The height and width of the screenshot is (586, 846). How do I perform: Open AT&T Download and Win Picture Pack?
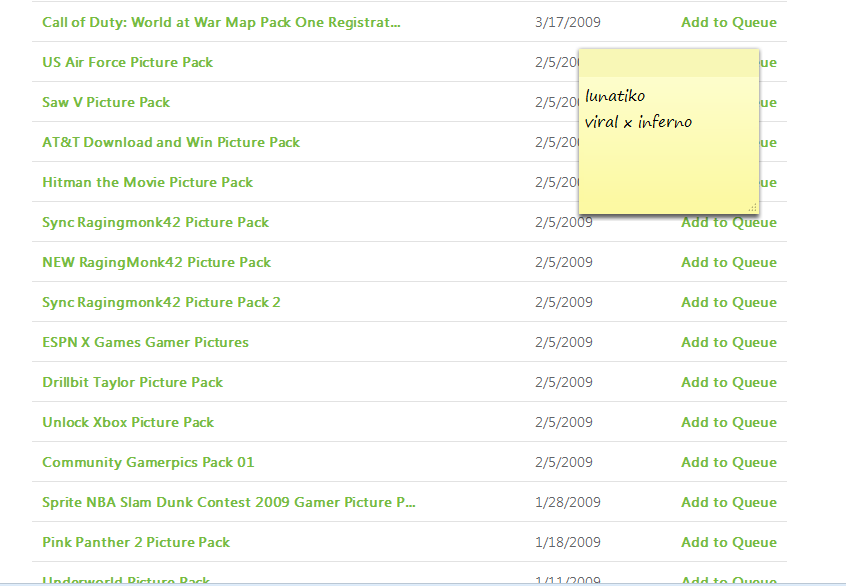pos(171,142)
